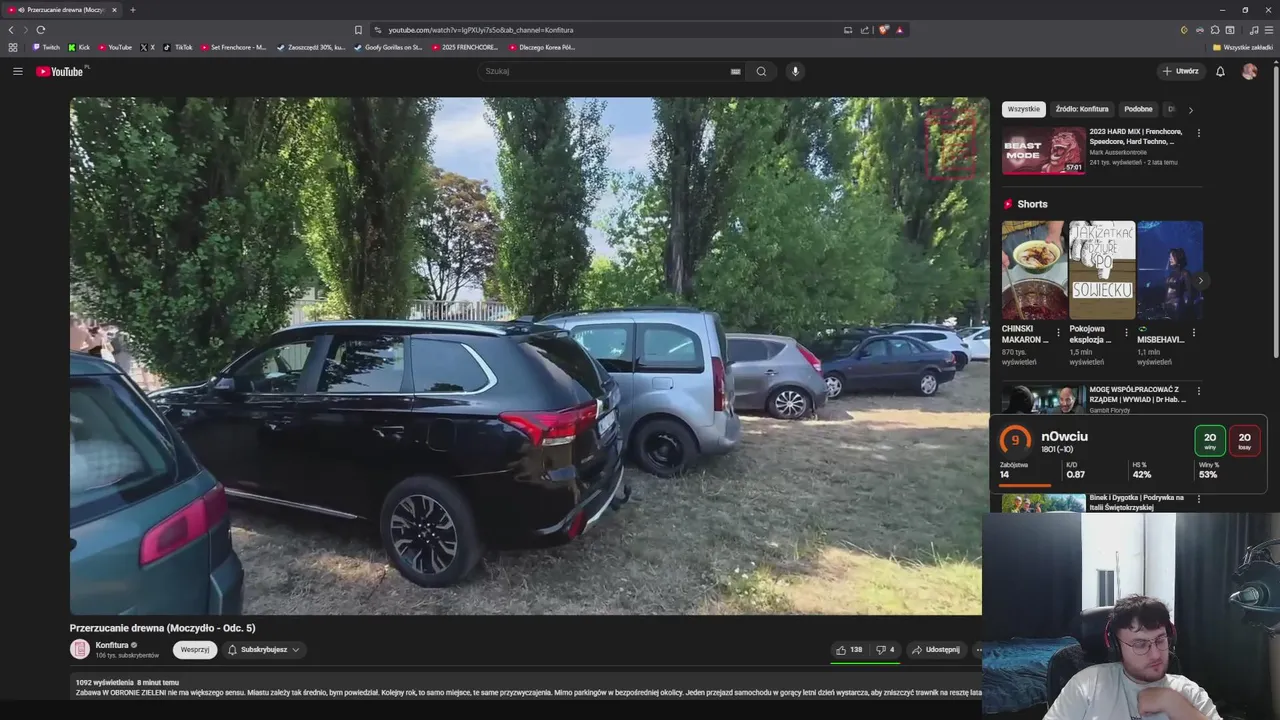Open the account avatar menu
The height and width of the screenshot is (720, 1280).
pyautogui.click(x=1249, y=71)
